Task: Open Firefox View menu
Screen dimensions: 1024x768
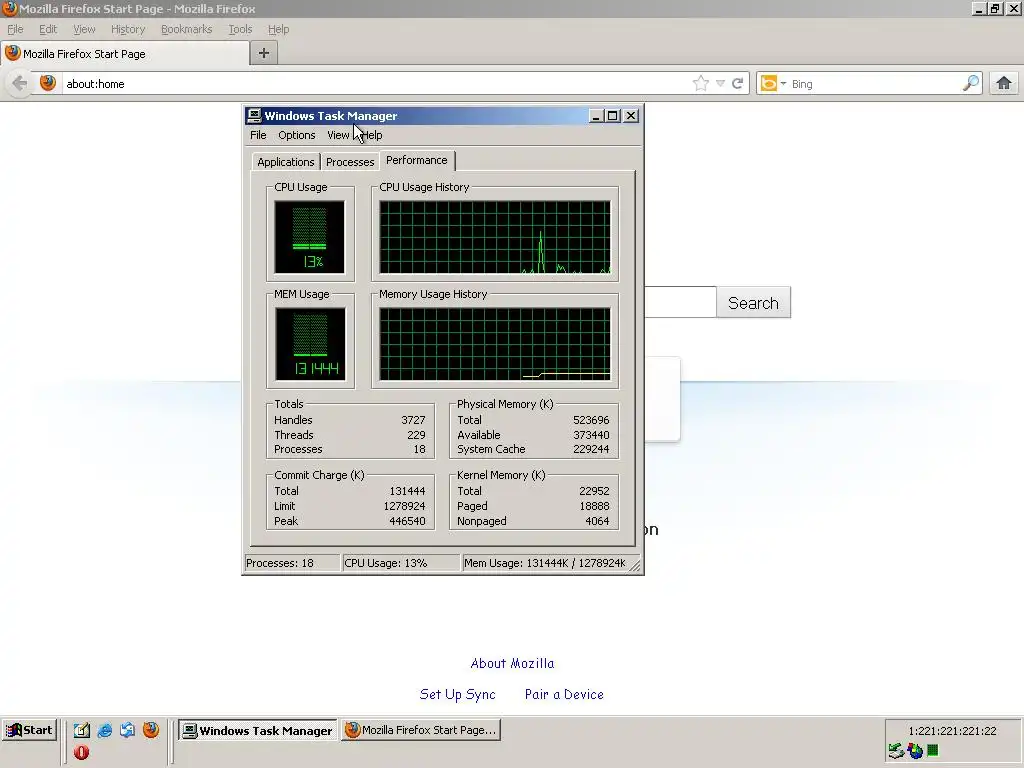Action: 84,29
